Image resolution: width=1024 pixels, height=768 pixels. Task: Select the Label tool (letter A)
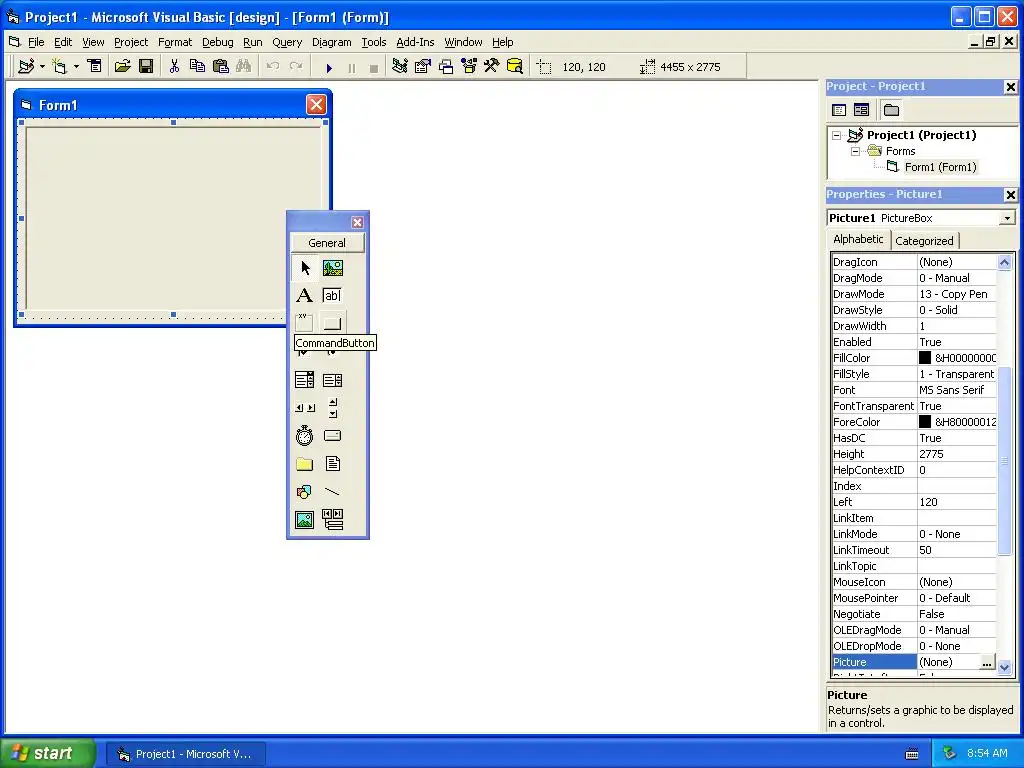pos(304,296)
